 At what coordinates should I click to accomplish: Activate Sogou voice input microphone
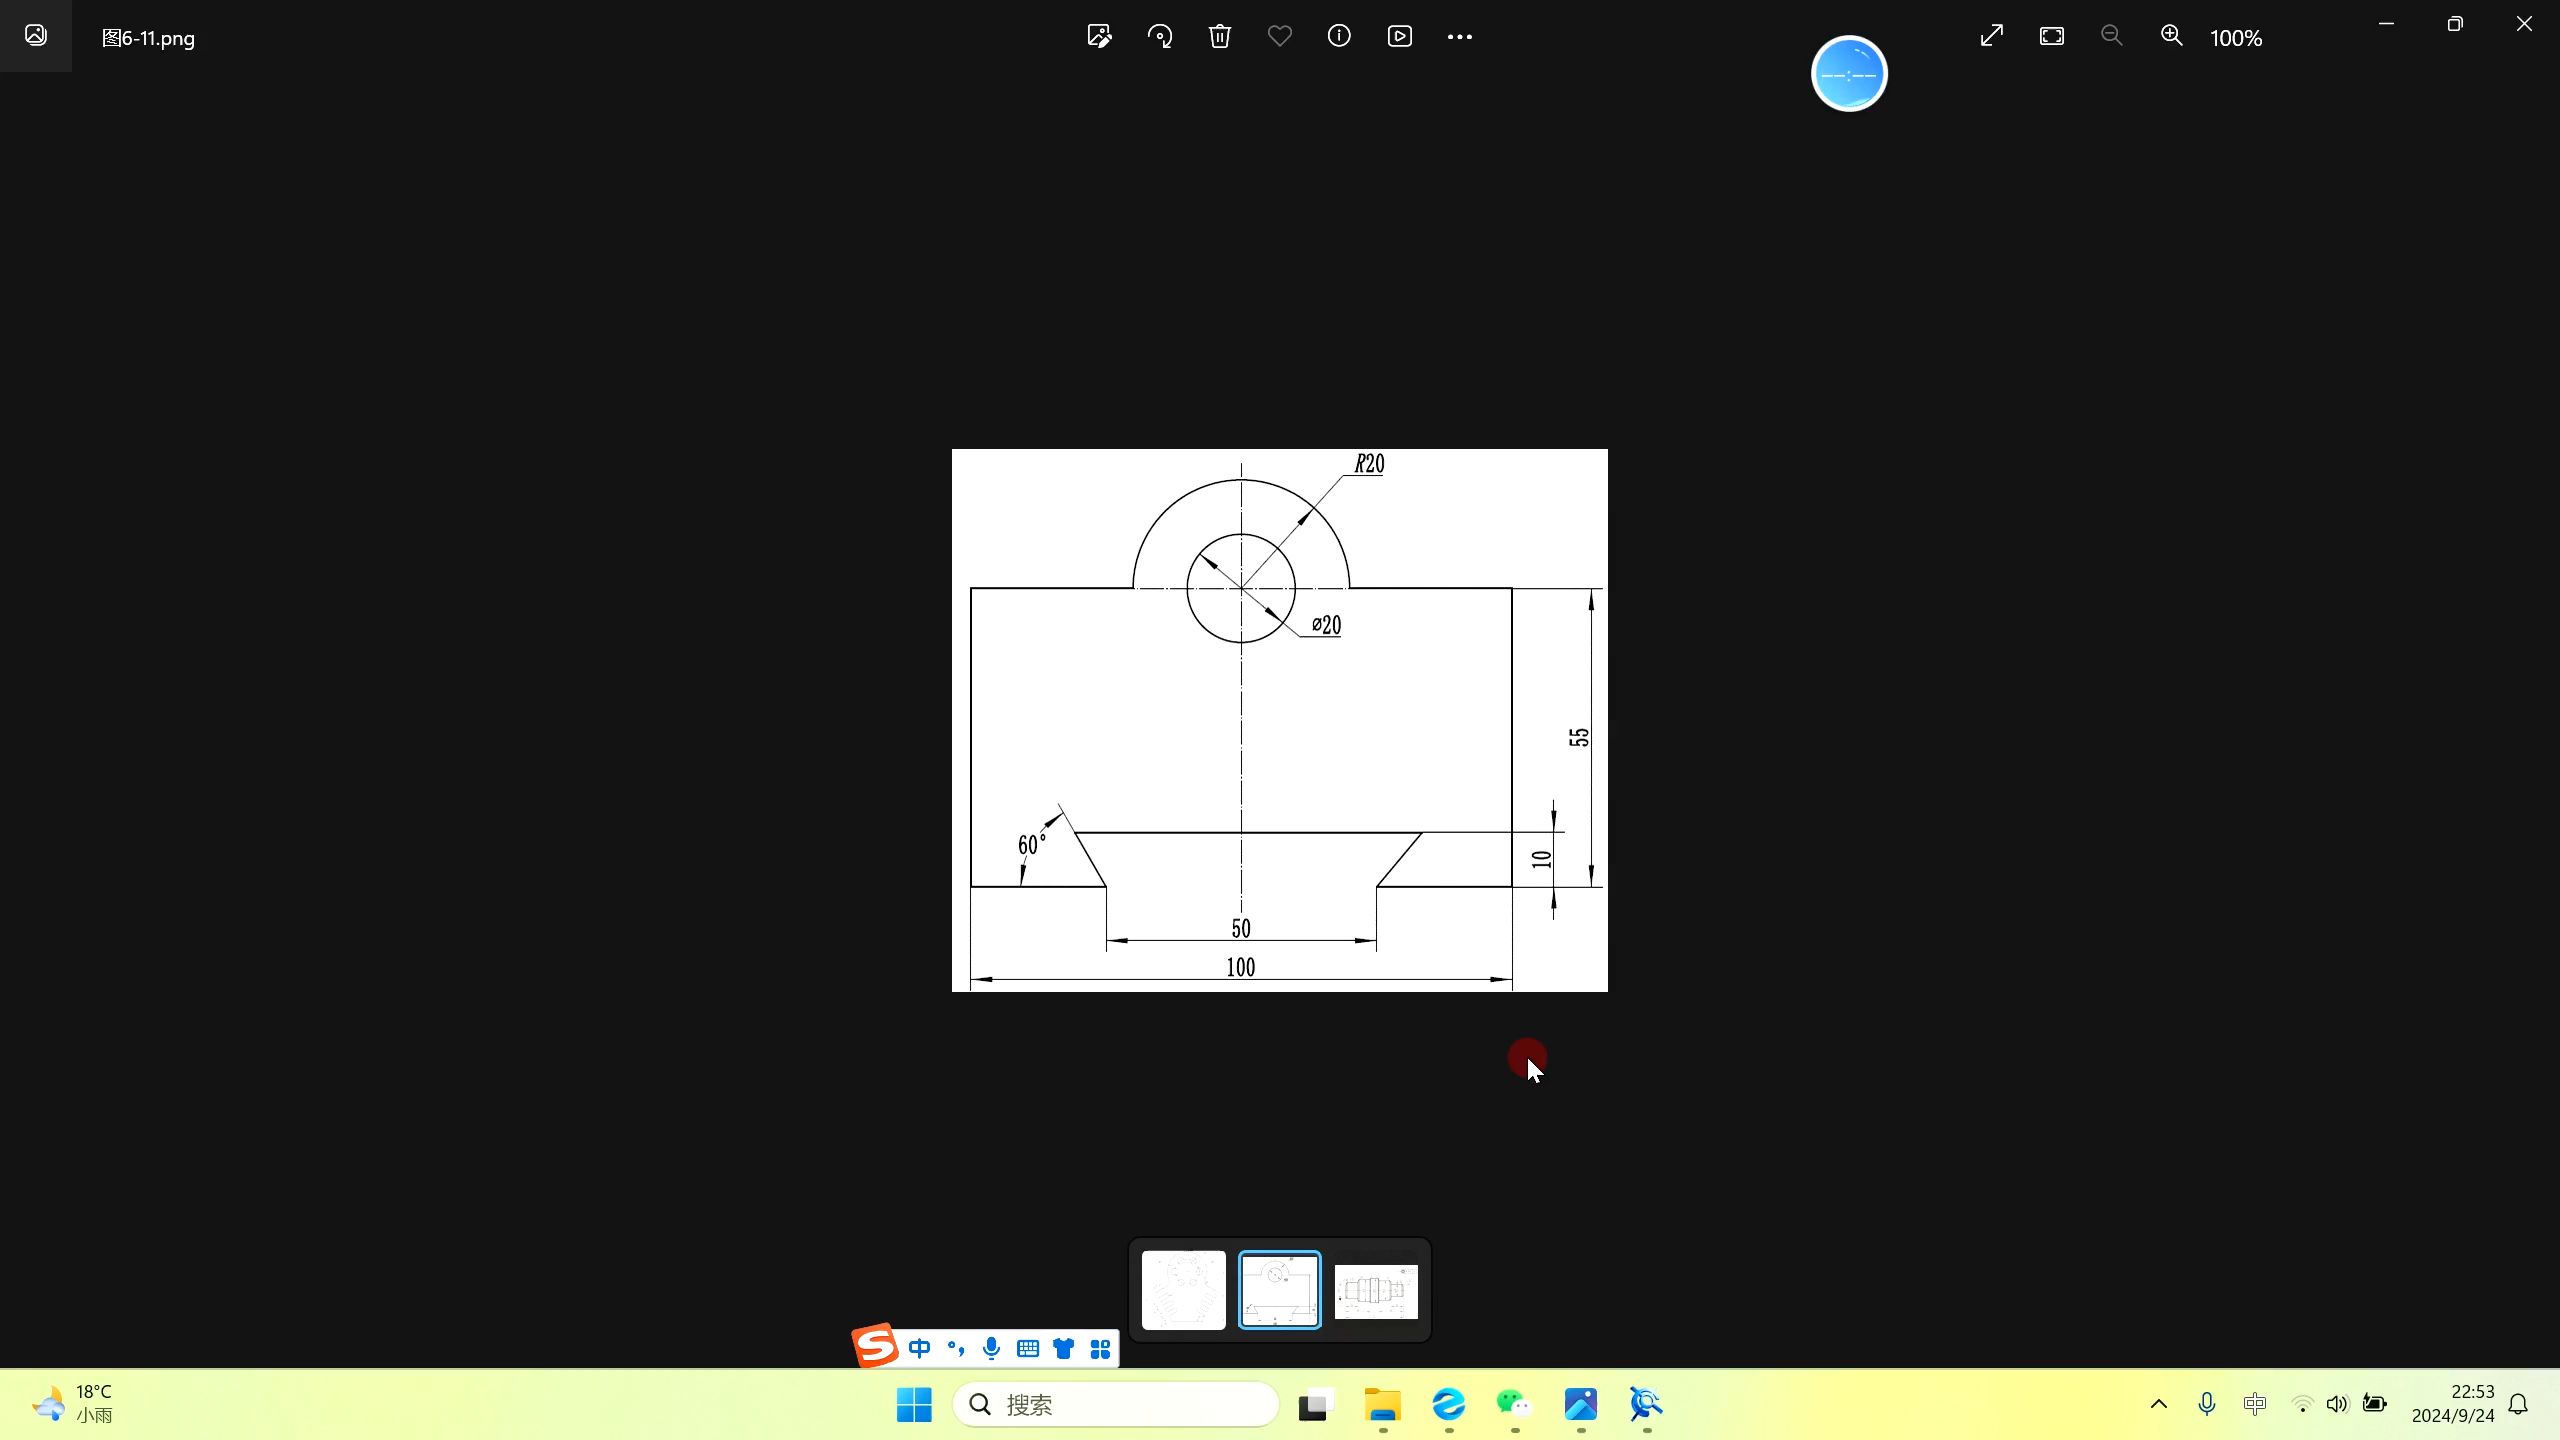click(992, 1349)
